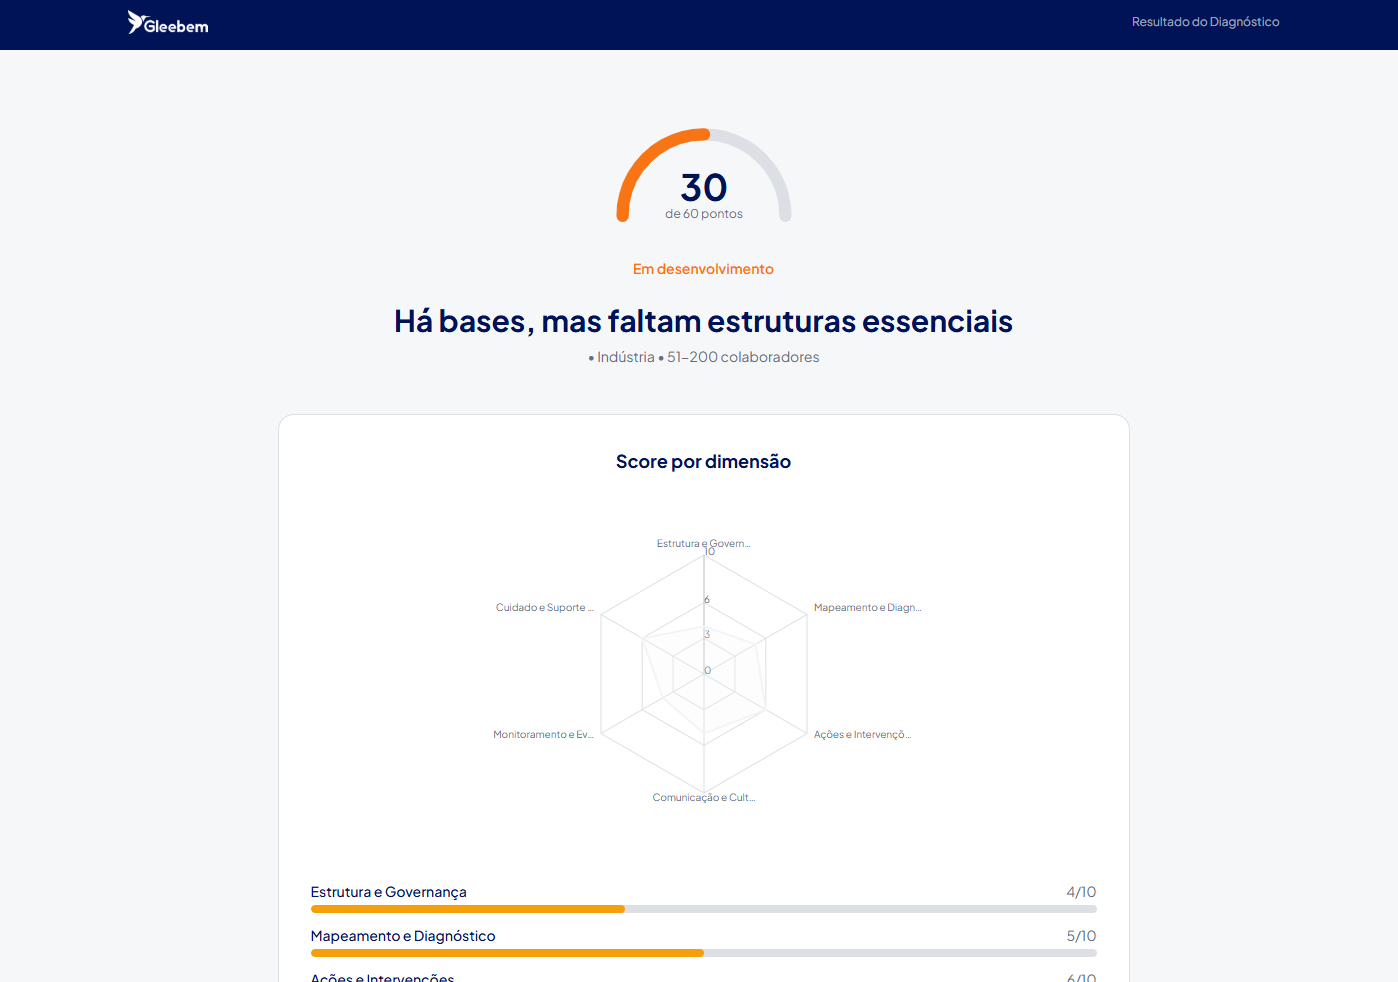Open "Resultado do Diagnóstico" in the navbar

coord(1205,21)
